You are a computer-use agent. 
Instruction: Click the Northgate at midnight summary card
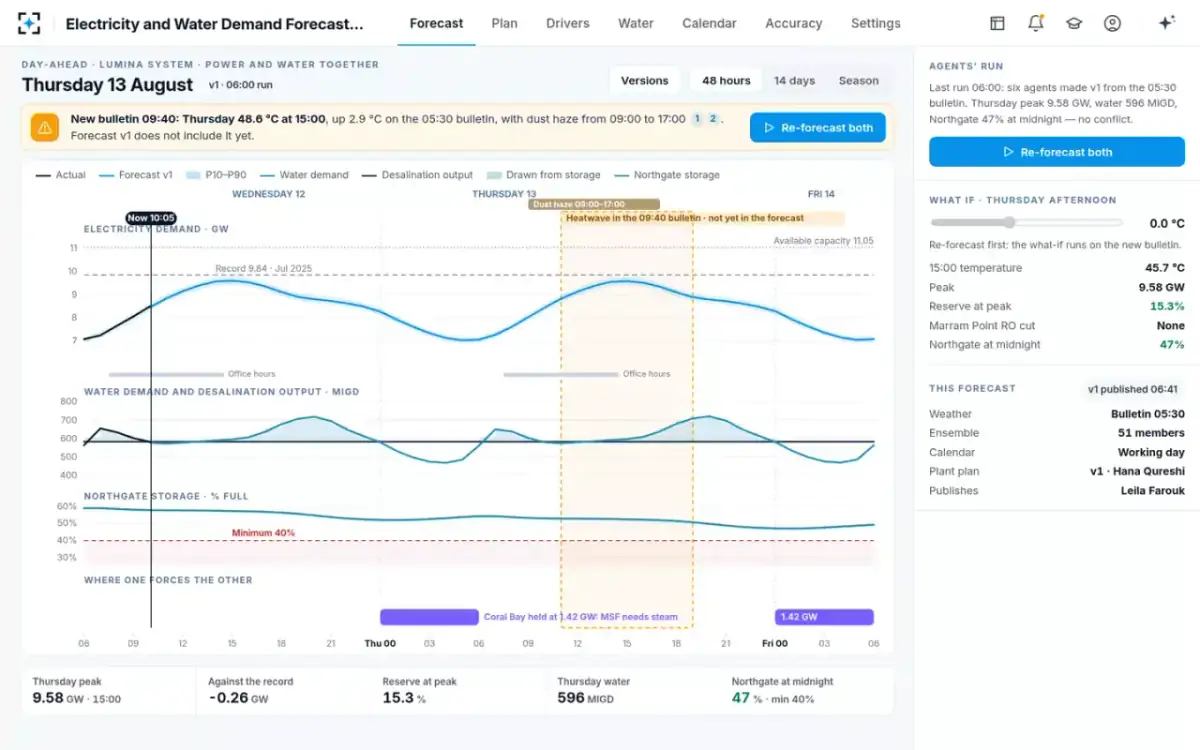(x=807, y=691)
